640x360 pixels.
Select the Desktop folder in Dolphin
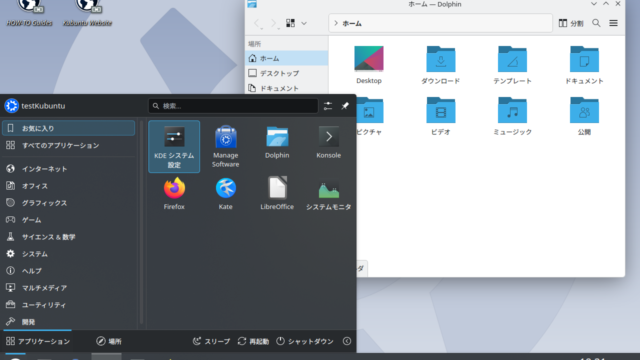point(369,64)
